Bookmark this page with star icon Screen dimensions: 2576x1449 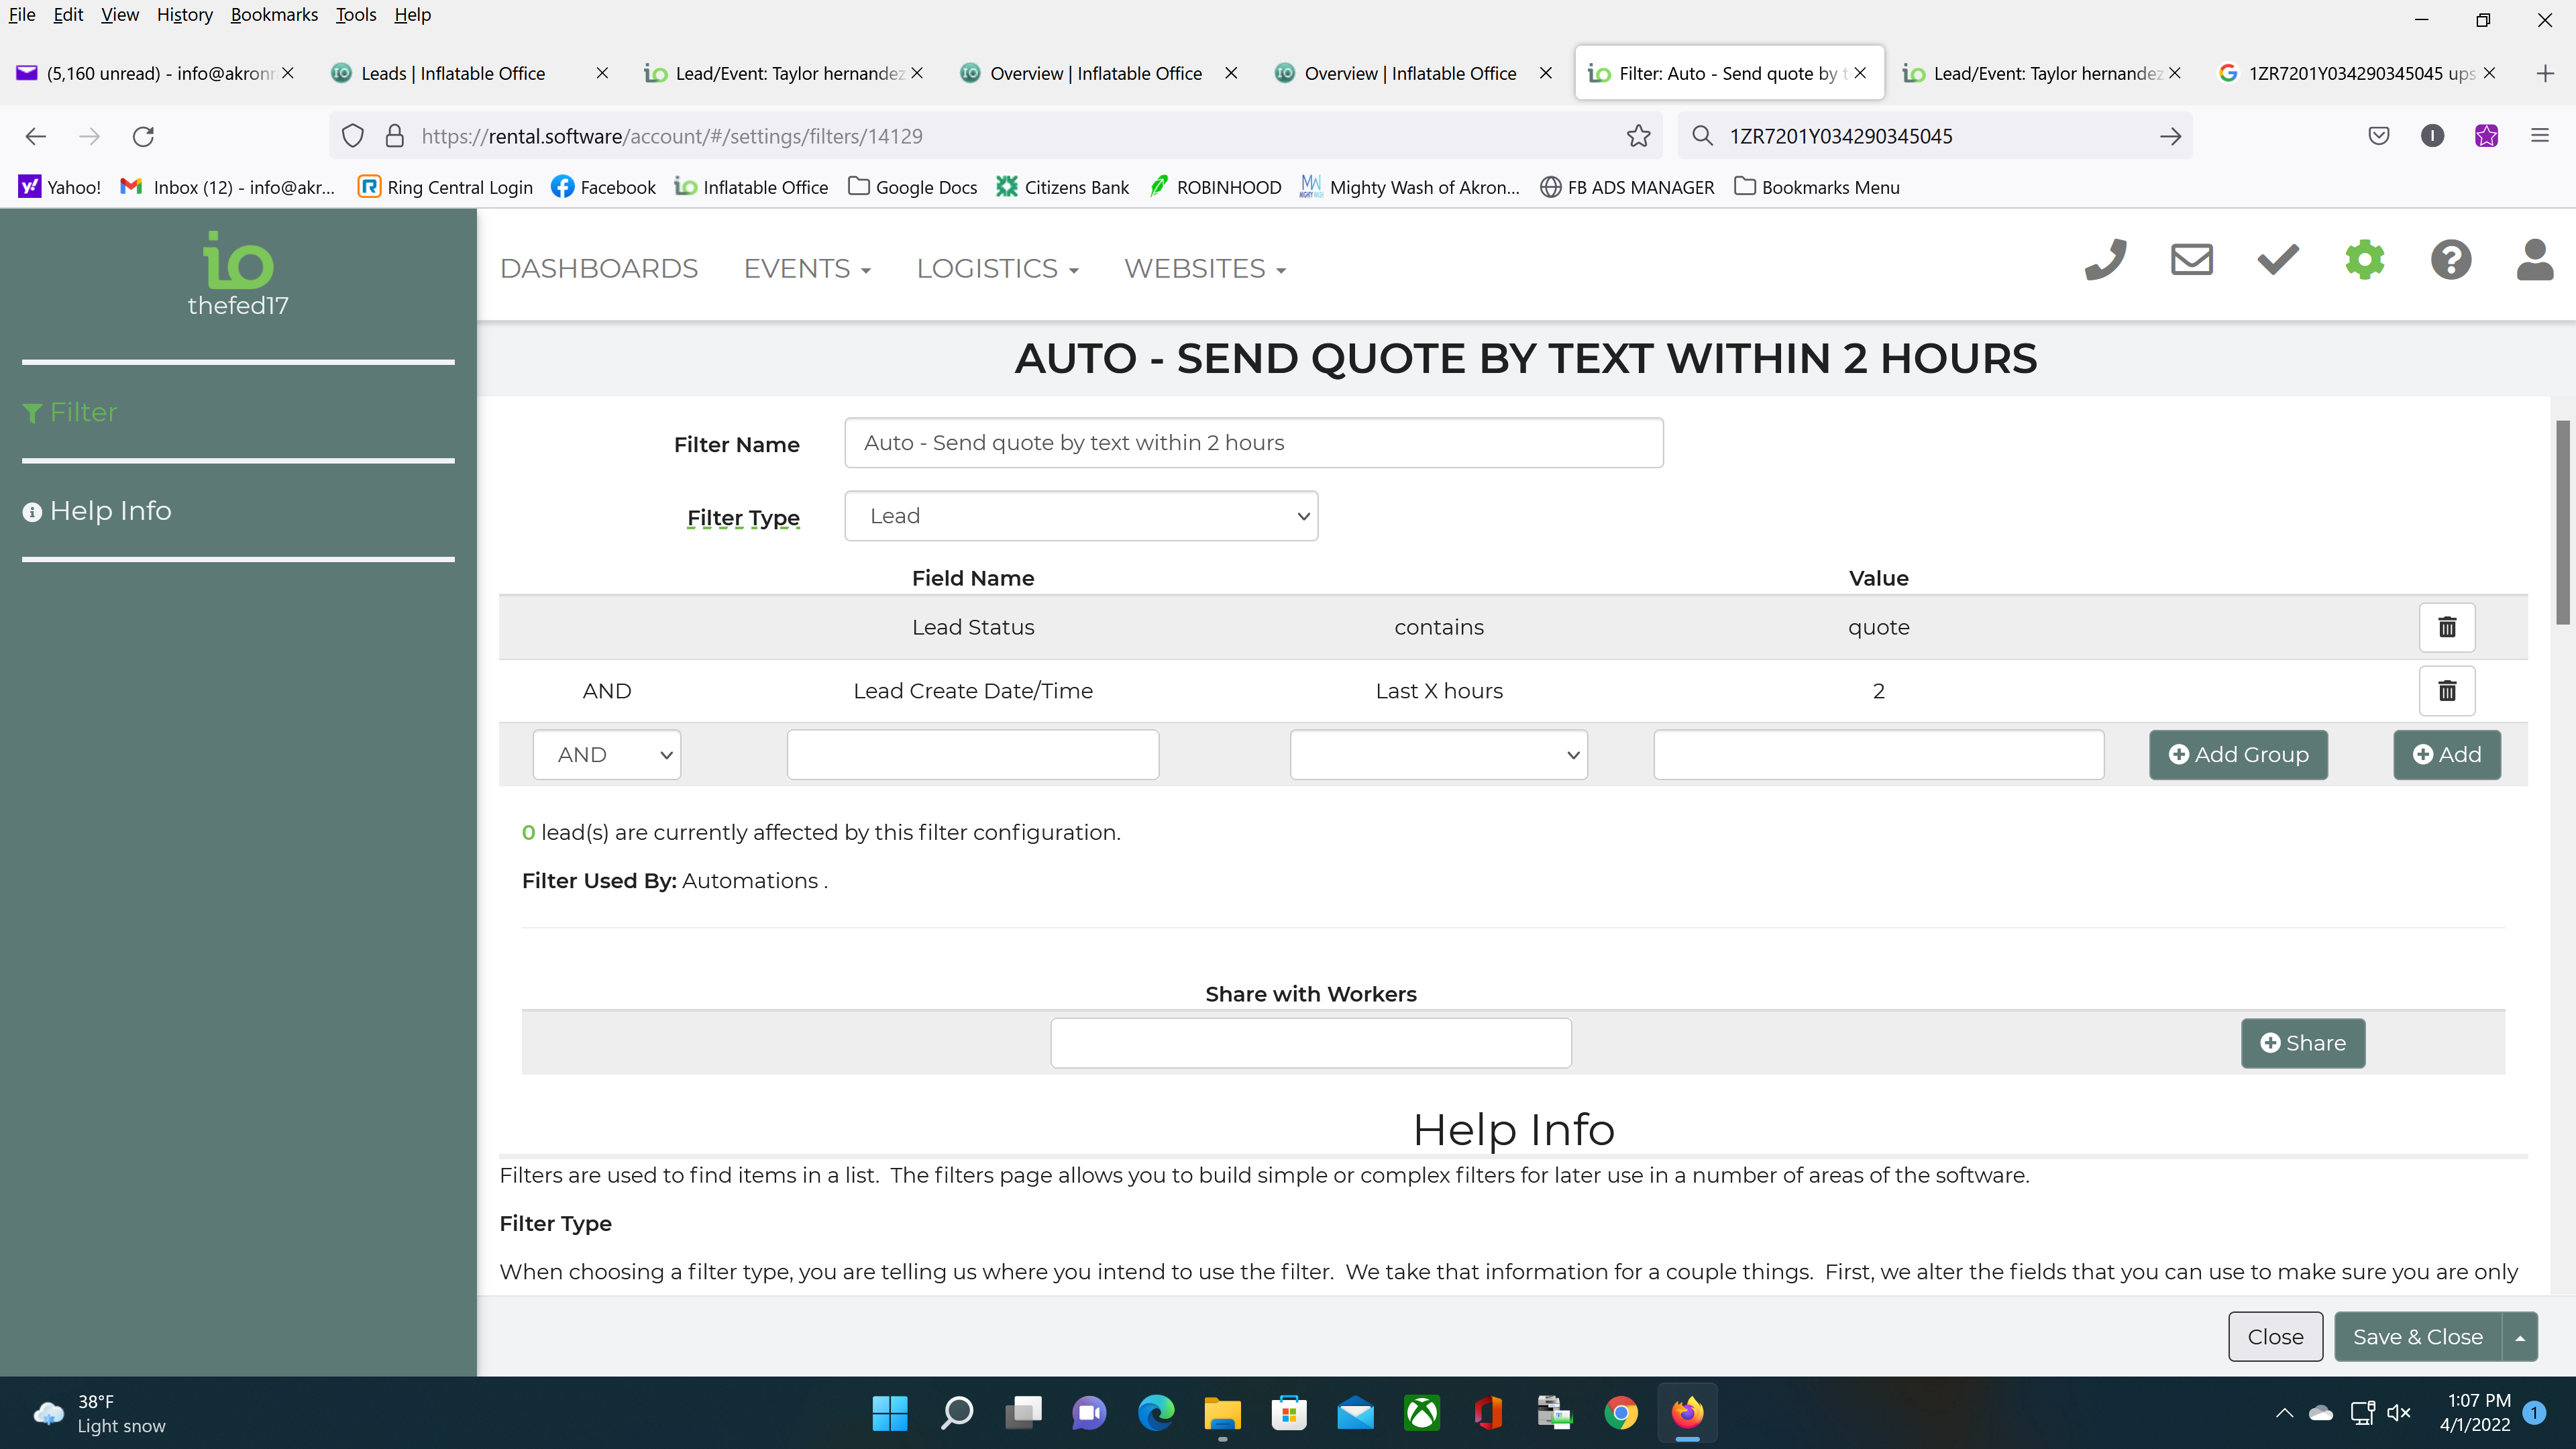pos(1638,136)
